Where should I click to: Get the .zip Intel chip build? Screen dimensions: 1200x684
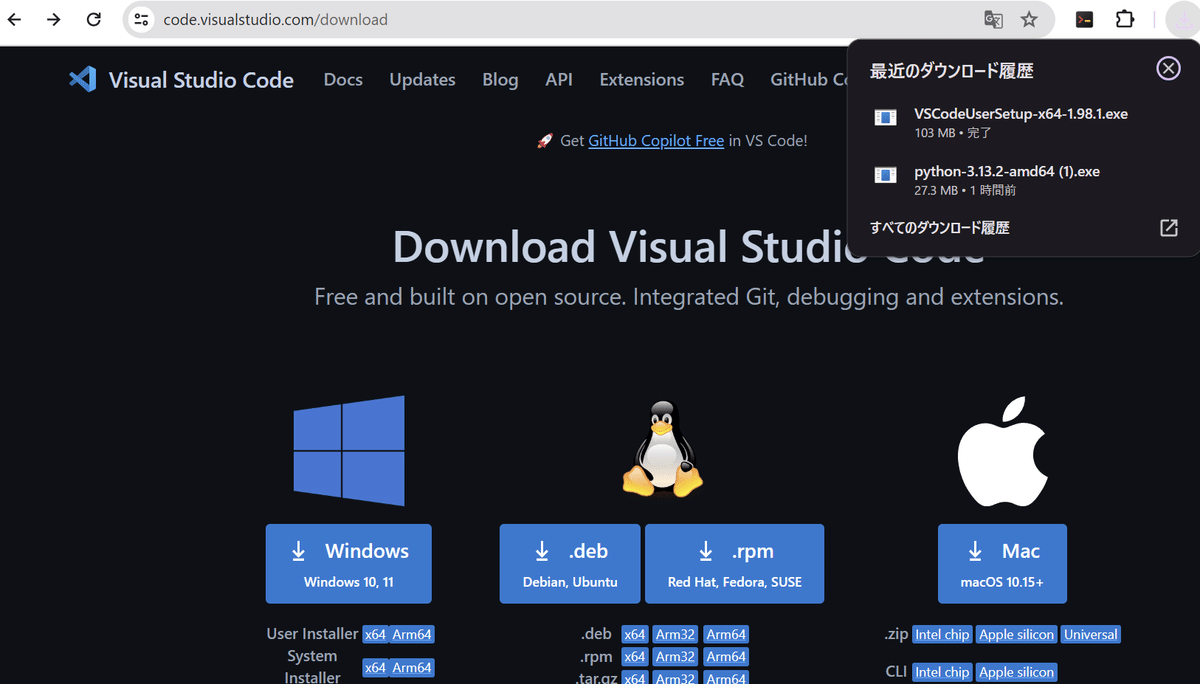942,634
